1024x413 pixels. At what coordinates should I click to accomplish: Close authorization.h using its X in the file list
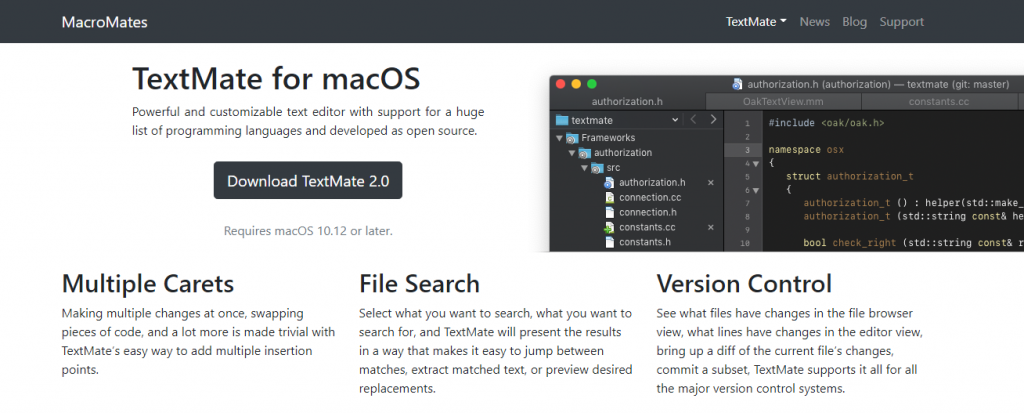click(710, 183)
